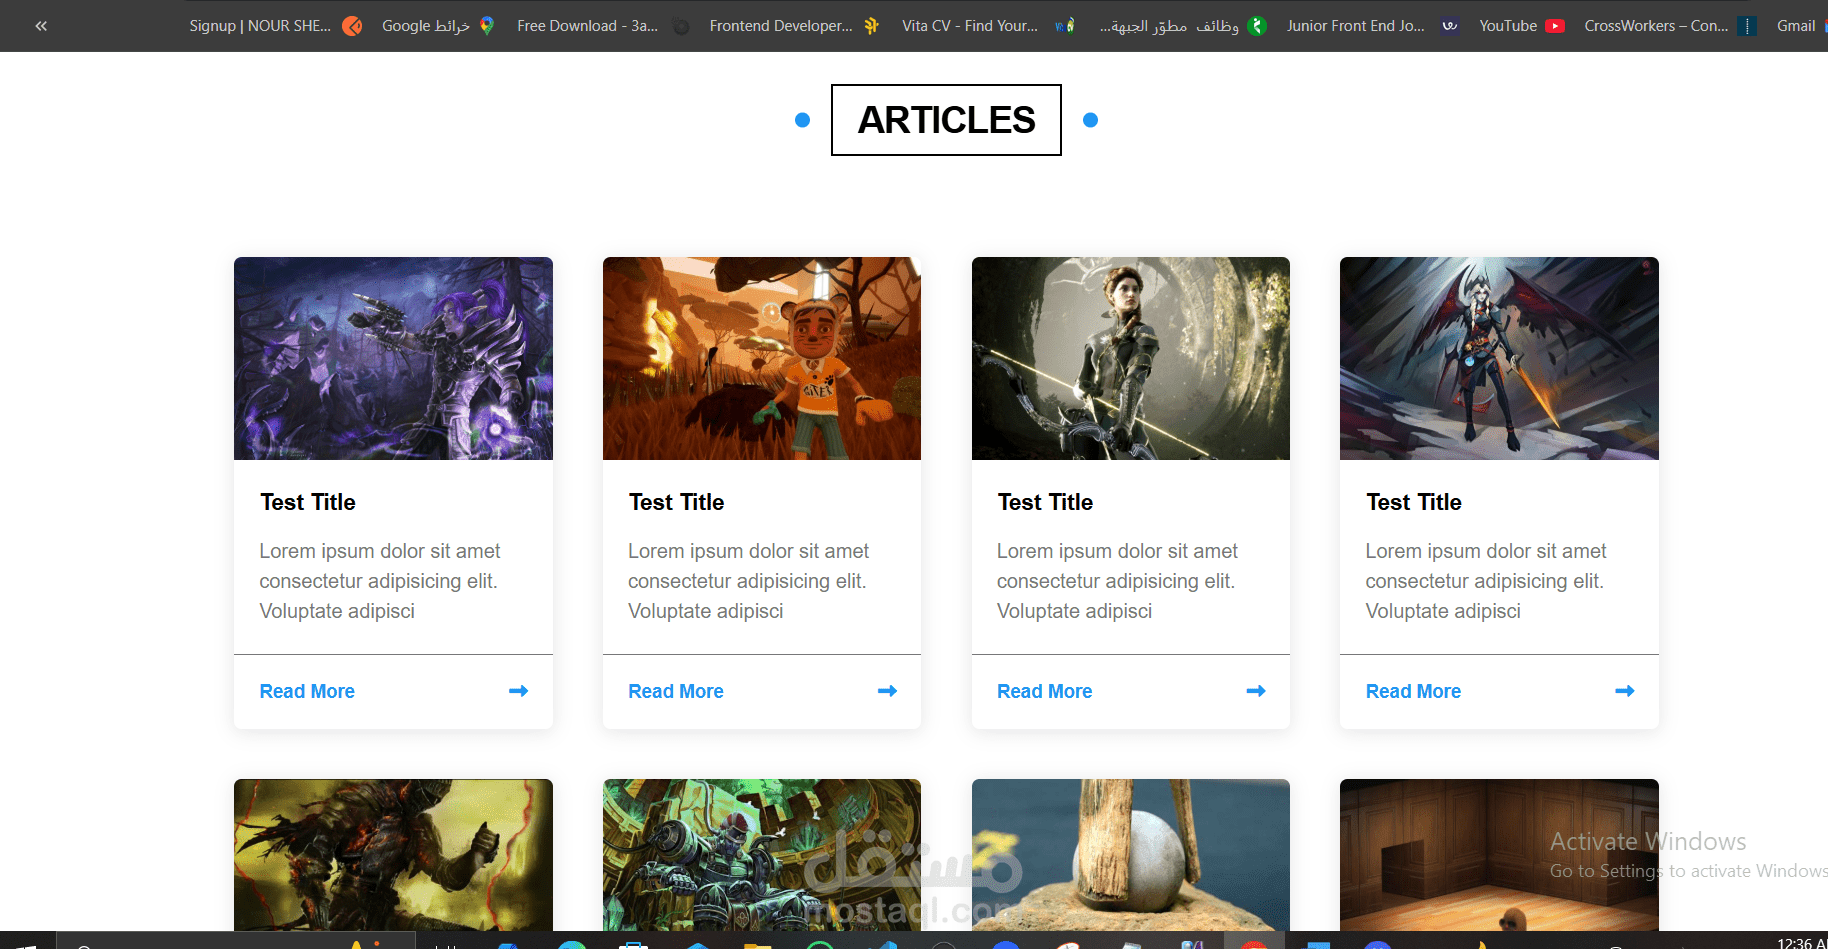This screenshot has height=949, width=1828.
Task: Click Test Title under the archer woman image
Action: pos(1045,502)
